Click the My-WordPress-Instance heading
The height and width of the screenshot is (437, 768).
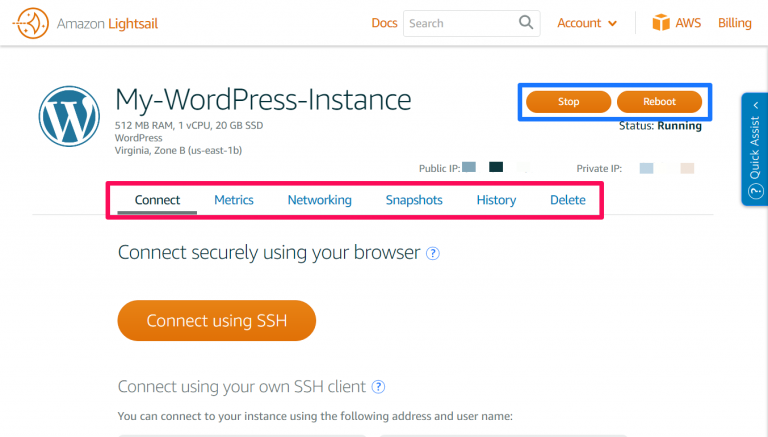click(x=263, y=99)
